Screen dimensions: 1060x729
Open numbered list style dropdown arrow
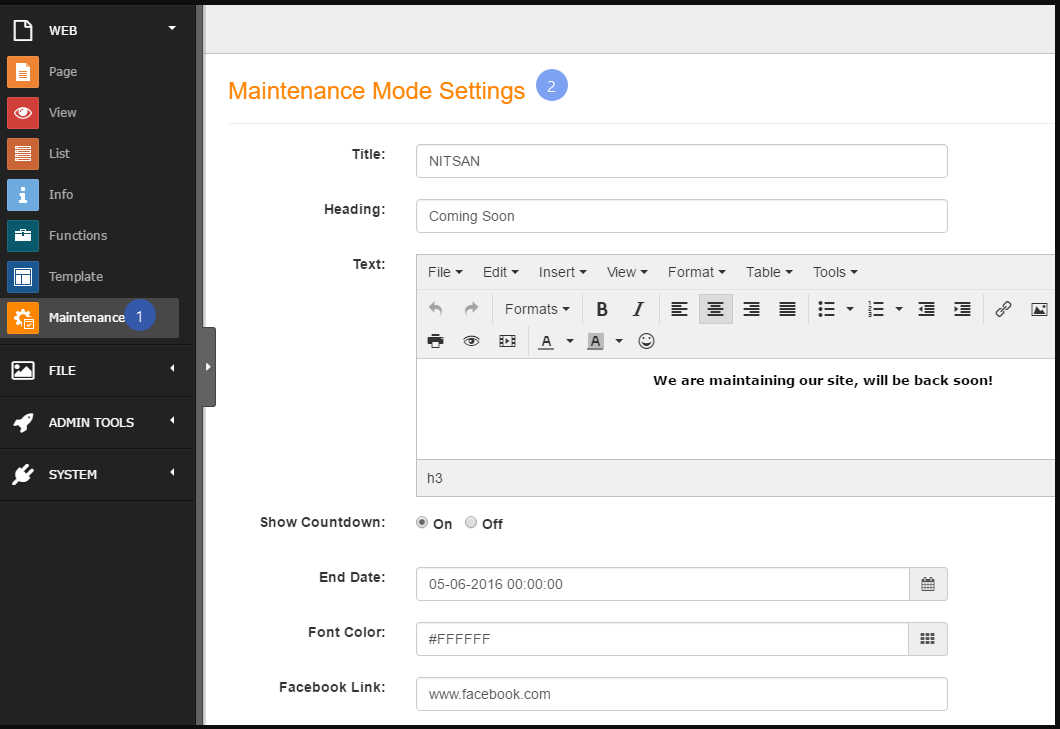click(898, 309)
